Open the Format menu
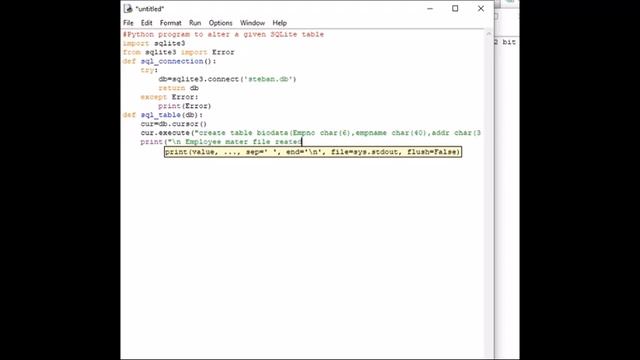The width and height of the screenshot is (640, 360). [x=170, y=23]
